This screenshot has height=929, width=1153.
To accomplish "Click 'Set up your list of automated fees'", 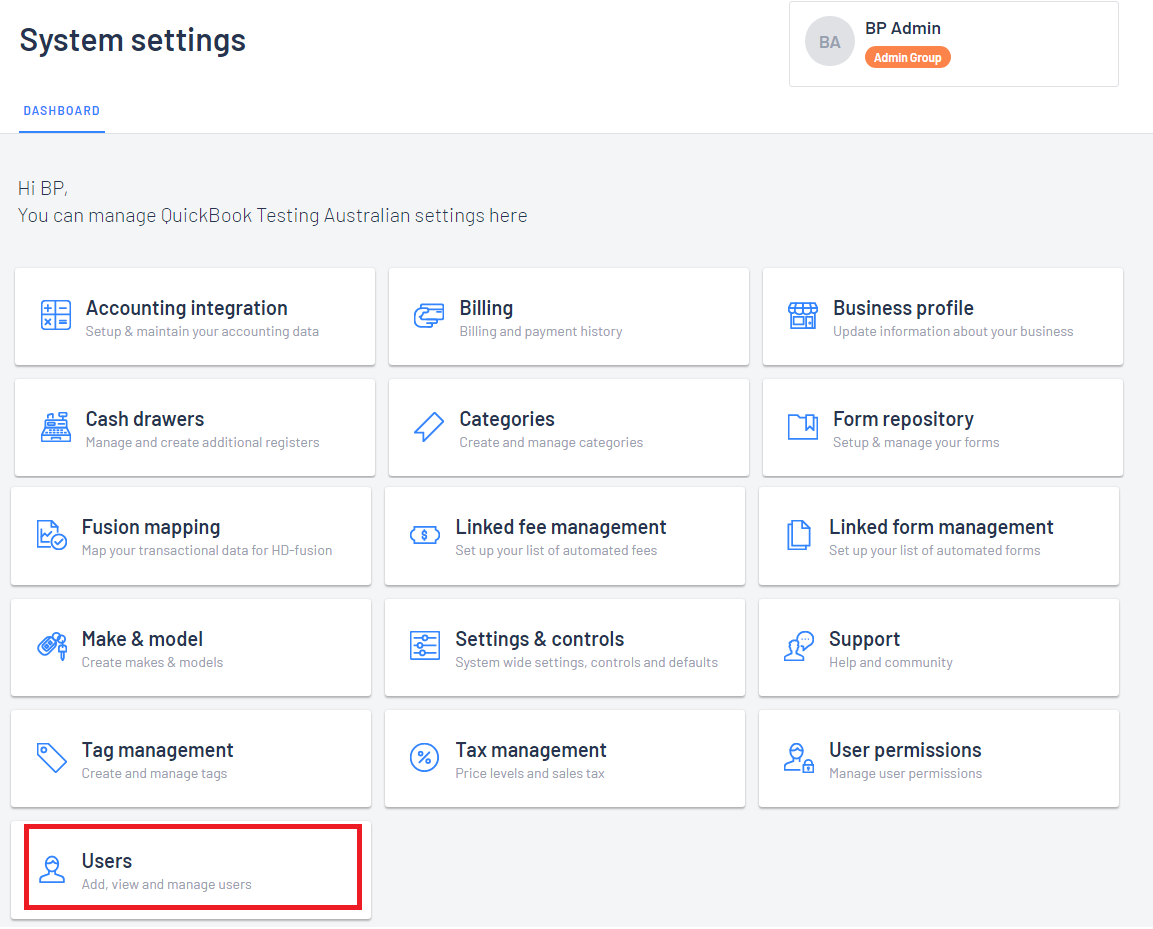I will [x=556, y=551].
